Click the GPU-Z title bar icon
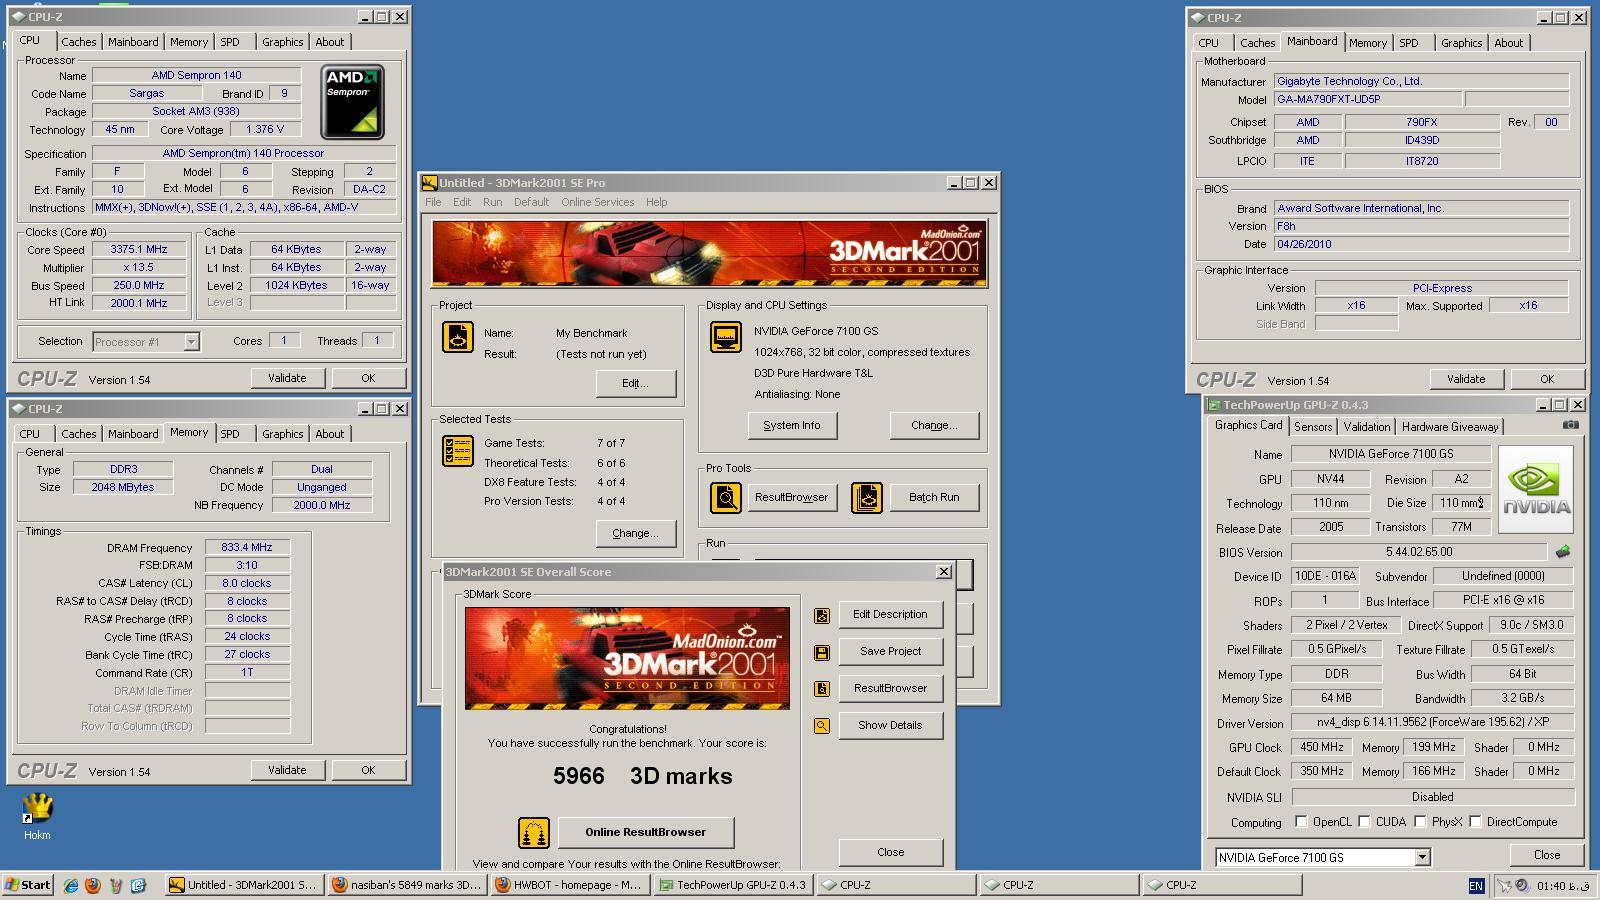The height and width of the screenshot is (900, 1600). 1214,405
